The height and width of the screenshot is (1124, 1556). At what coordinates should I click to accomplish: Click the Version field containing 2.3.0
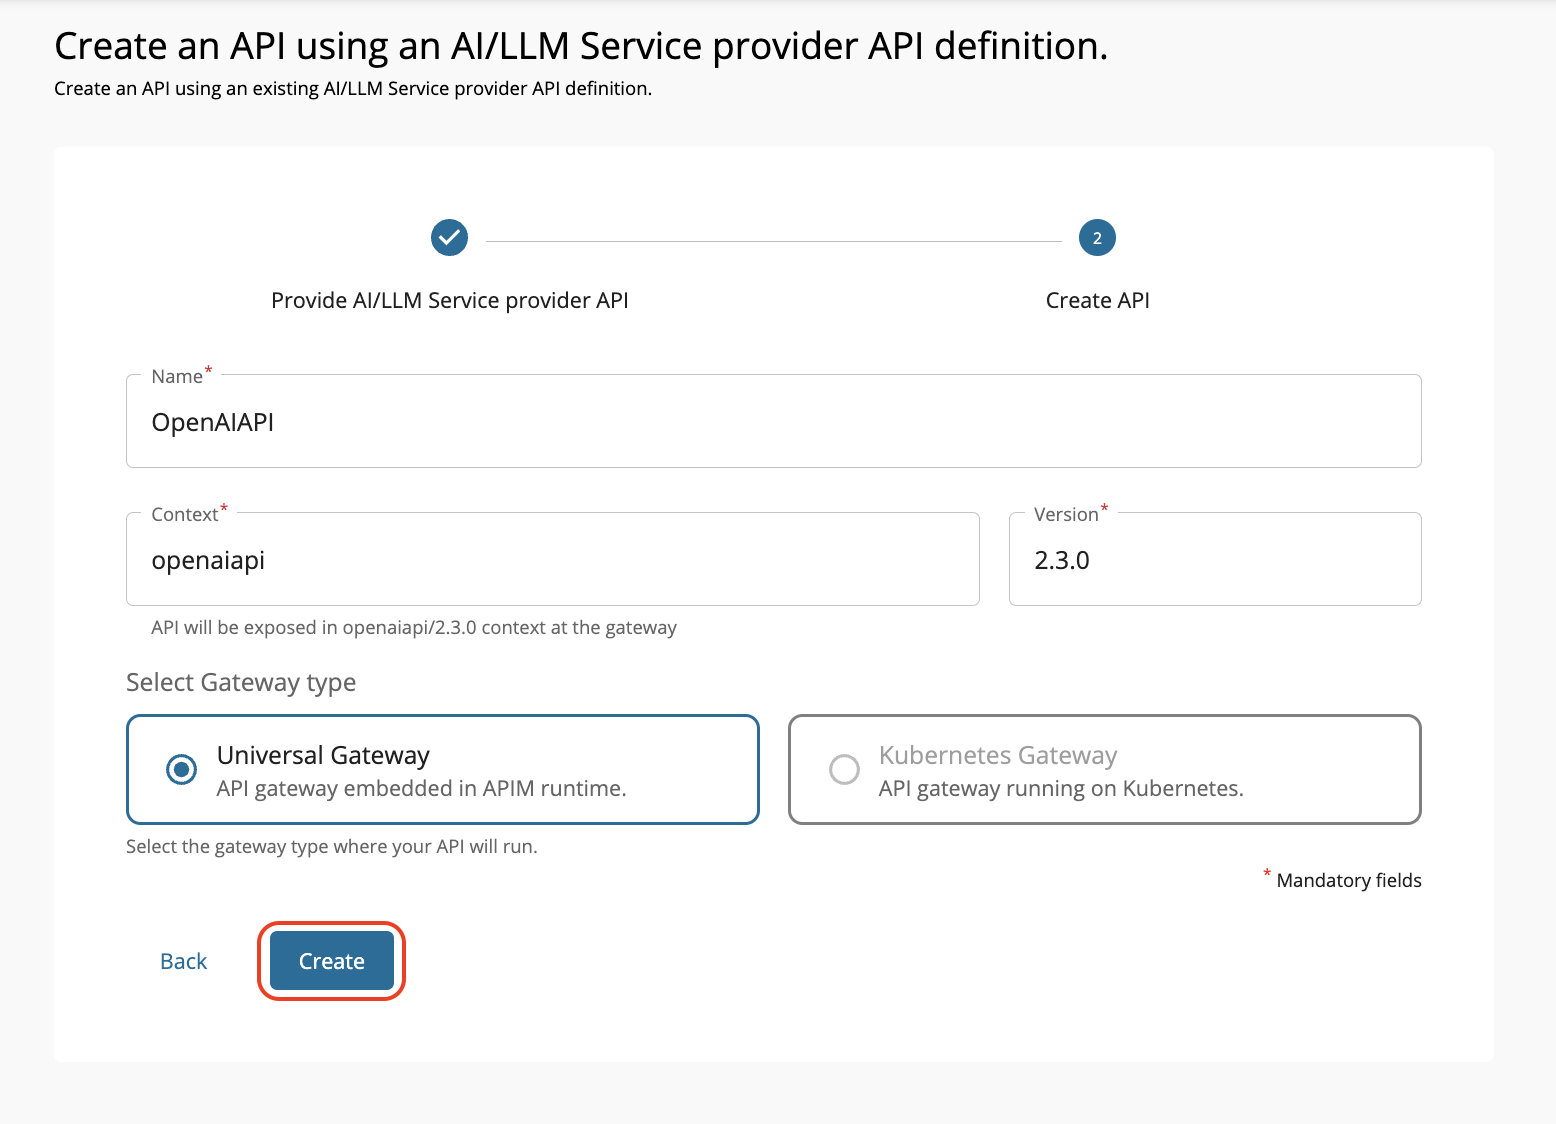[x=1215, y=559]
